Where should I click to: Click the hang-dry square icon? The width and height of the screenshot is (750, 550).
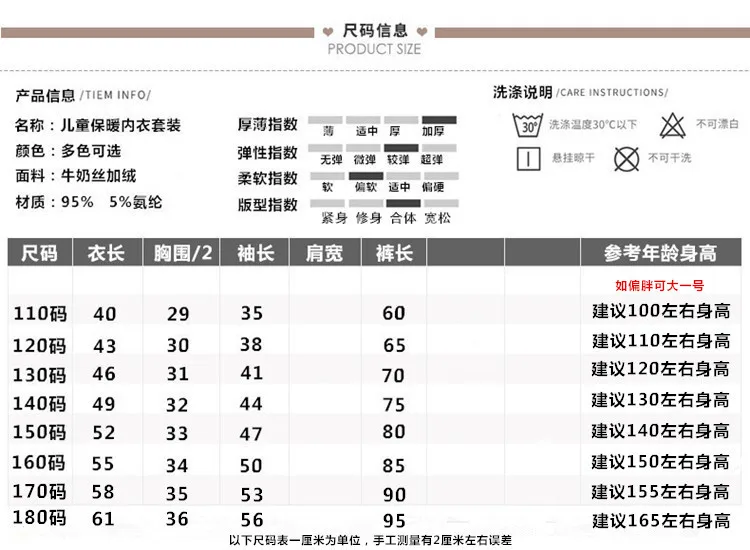click(x=528, y=158)
